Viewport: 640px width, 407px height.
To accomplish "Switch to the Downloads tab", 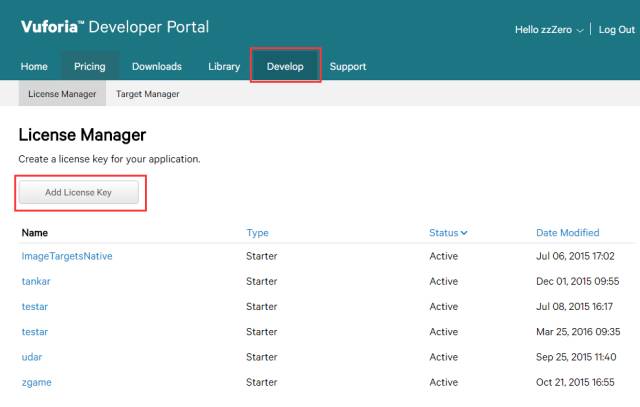I will click(x=157, y=66).
